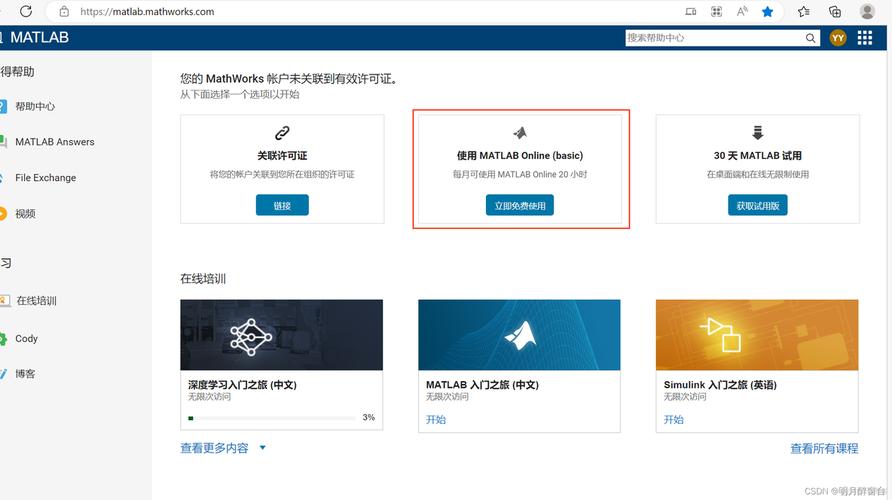The height and width of the screenshot is (500, 892).
Task: Click the chain link icon above 关联许可证
Action: point(282,133)
